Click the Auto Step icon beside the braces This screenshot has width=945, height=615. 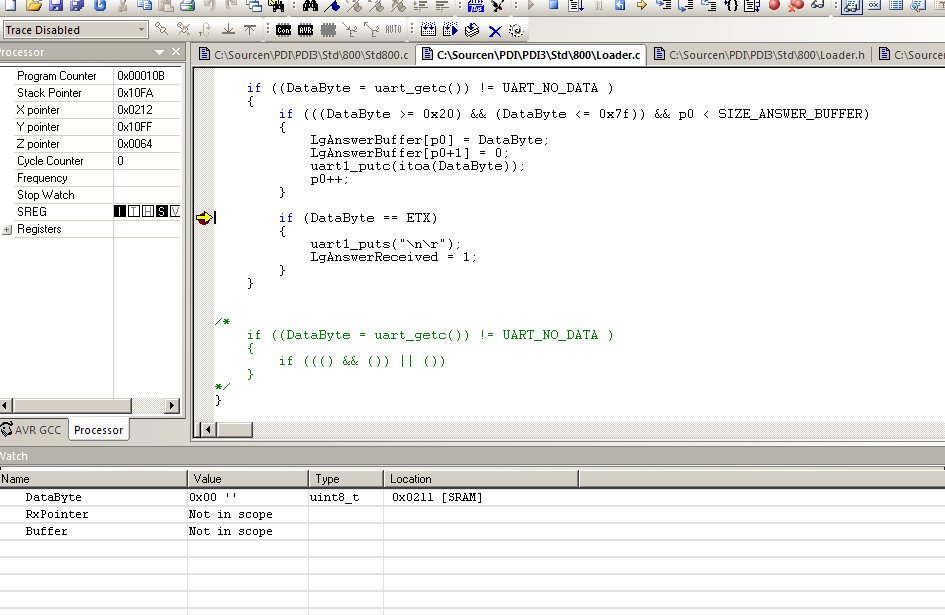pos(752,5)
